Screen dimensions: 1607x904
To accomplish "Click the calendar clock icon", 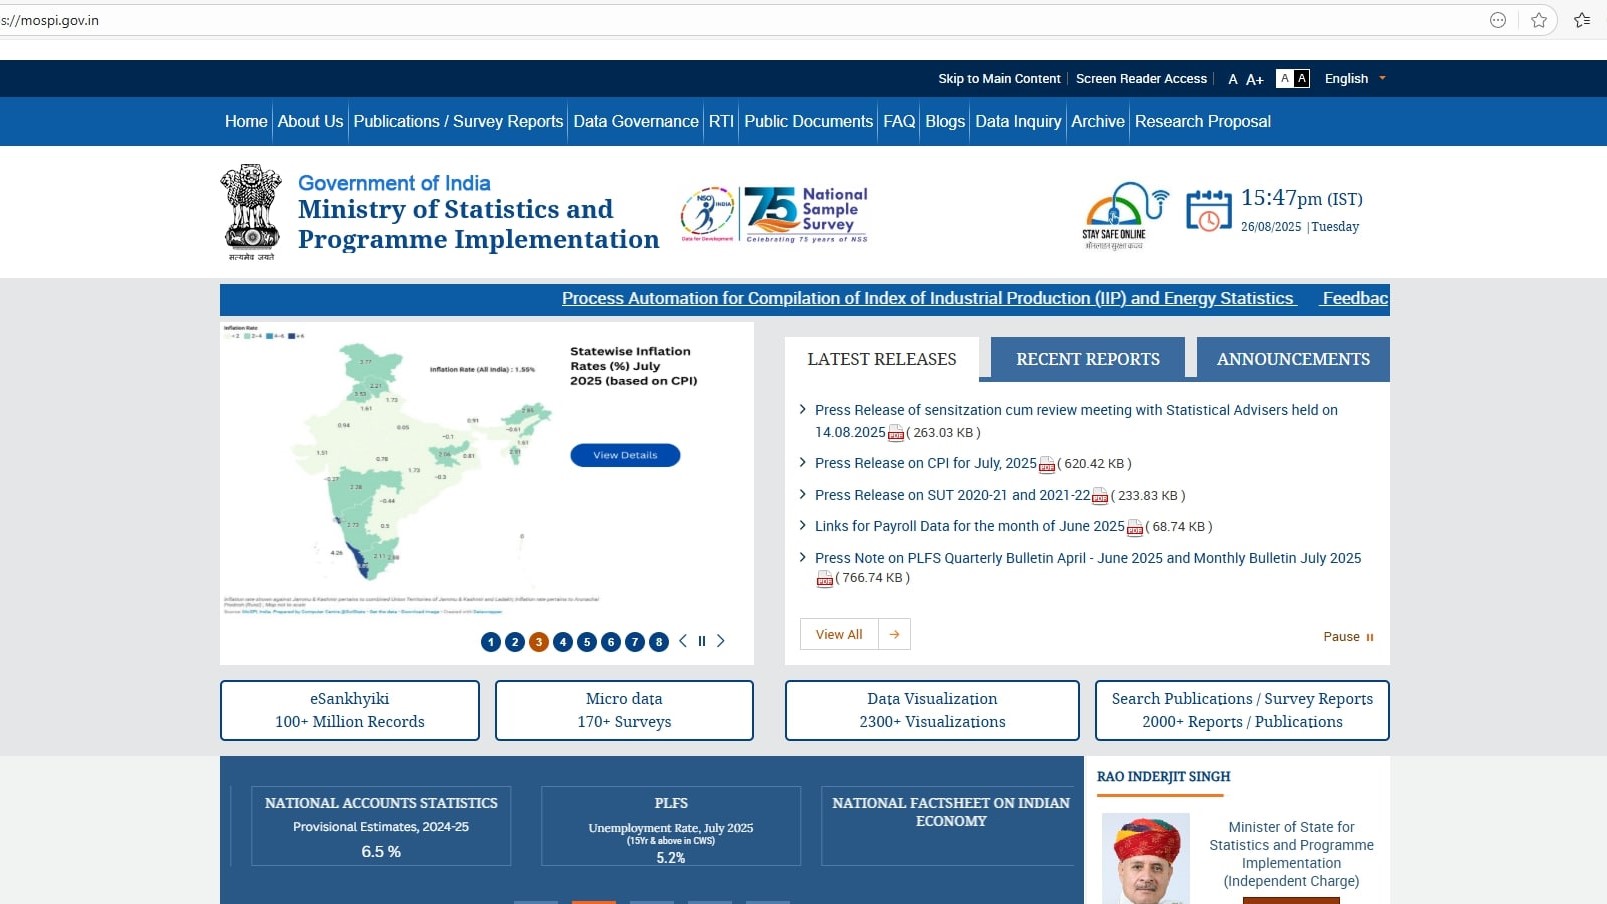I will [x=1208, y=210].
